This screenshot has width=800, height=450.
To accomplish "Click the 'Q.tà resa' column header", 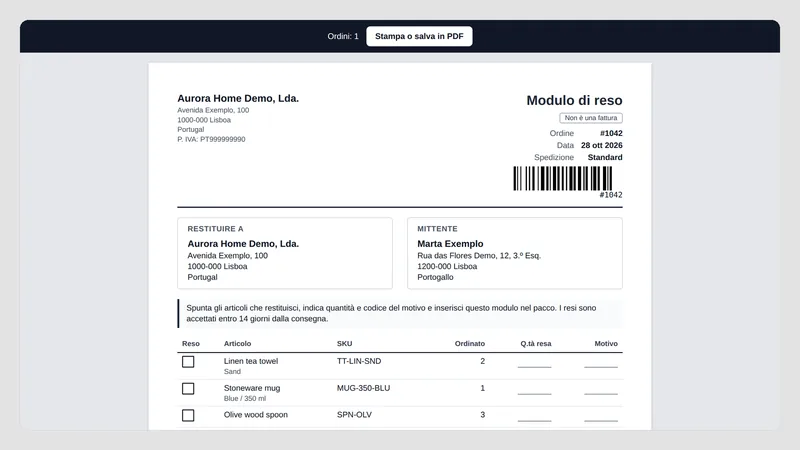I will tap(536, 344).
